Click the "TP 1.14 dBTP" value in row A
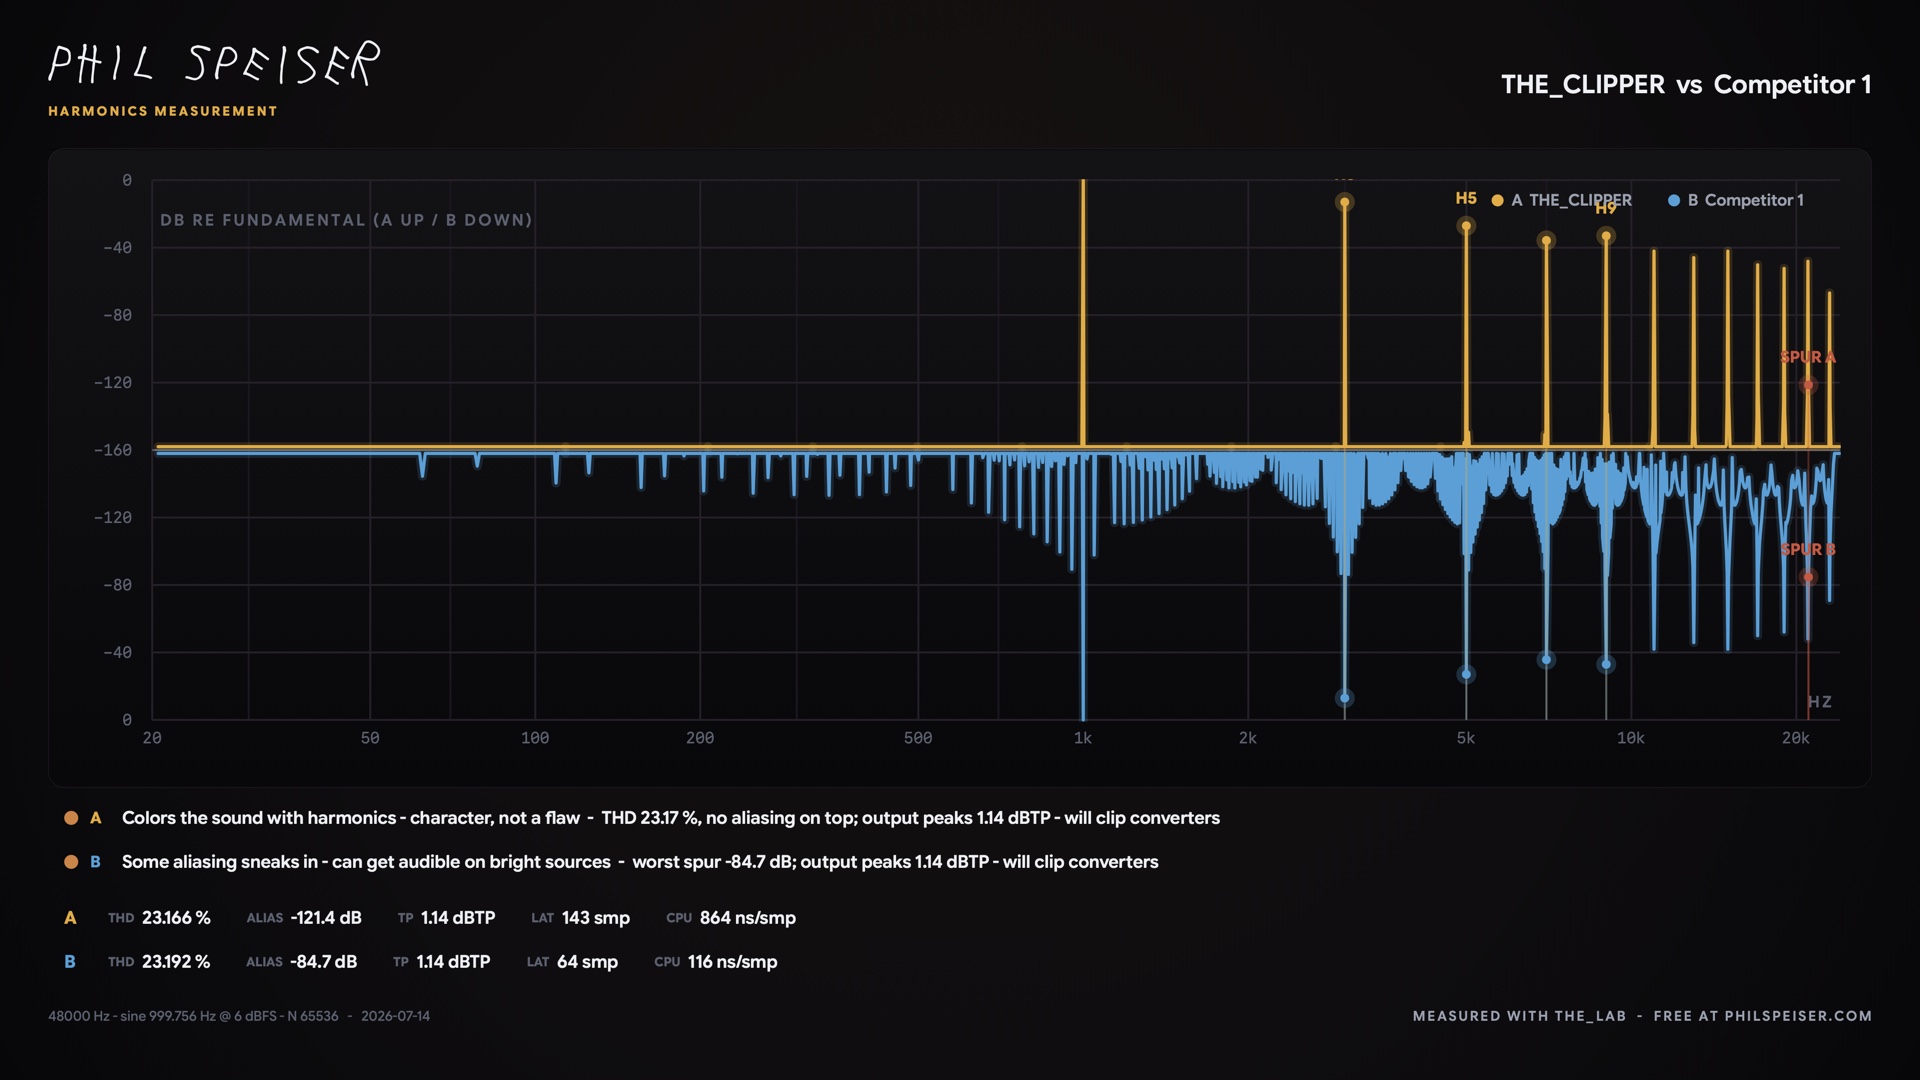The width and height of the screenshot is (1920, 1080). (447, 918)
